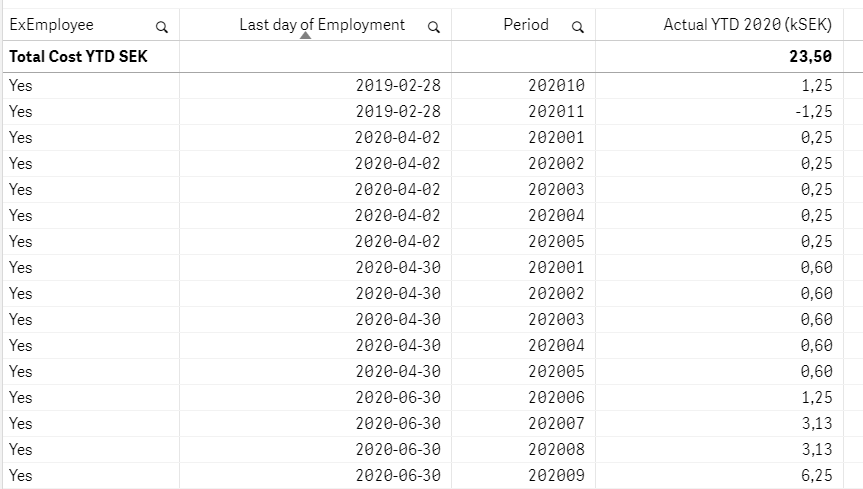Click sort arrow under Last day of Employment
Viewport: 863px width, 489px height.
pos(306,36)
